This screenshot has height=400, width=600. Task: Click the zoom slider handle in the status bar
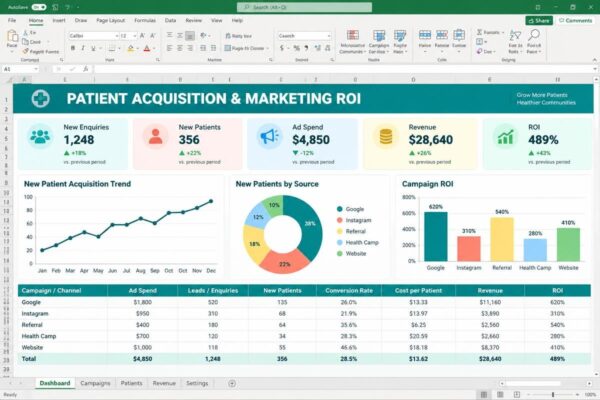point(553,394)
